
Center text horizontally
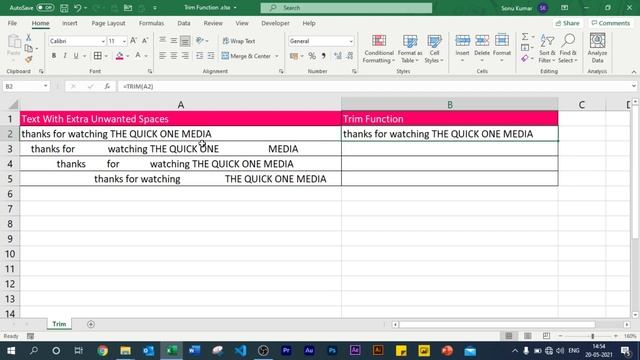point(174,56)
